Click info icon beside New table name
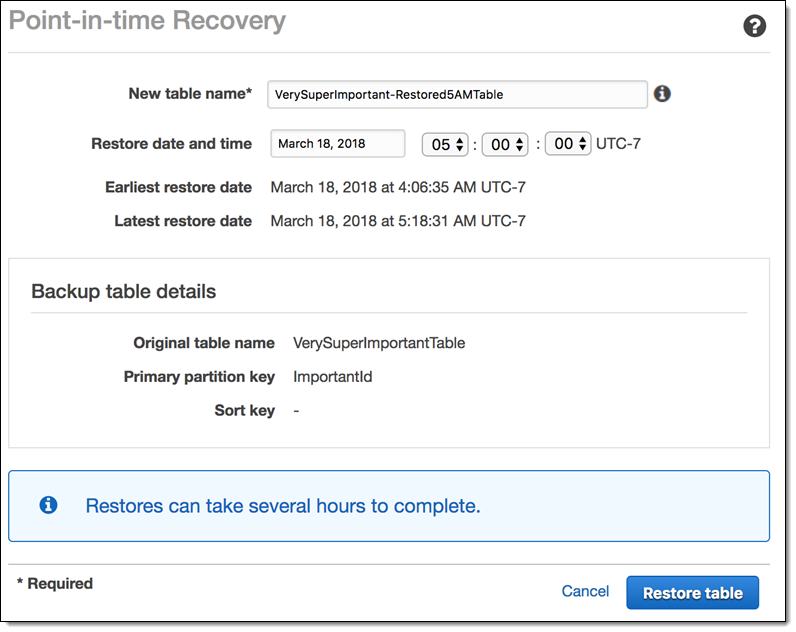 click(x=662, y=94)
